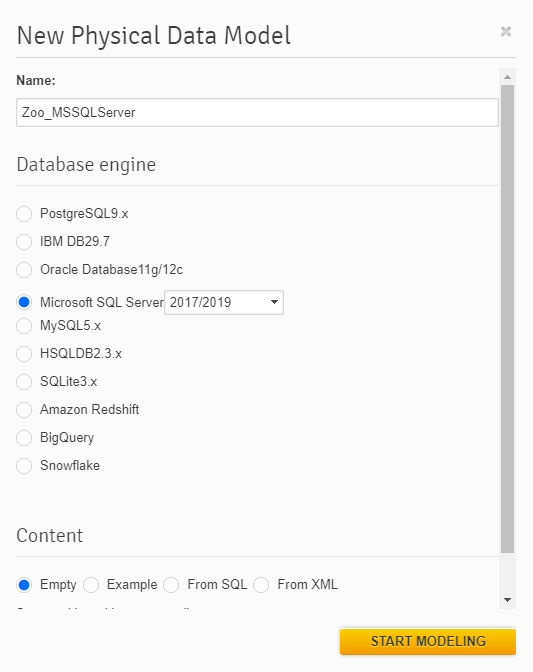533x672 pixels.
Task: Choose From SQL content option
Action: (x=171, y=585)
